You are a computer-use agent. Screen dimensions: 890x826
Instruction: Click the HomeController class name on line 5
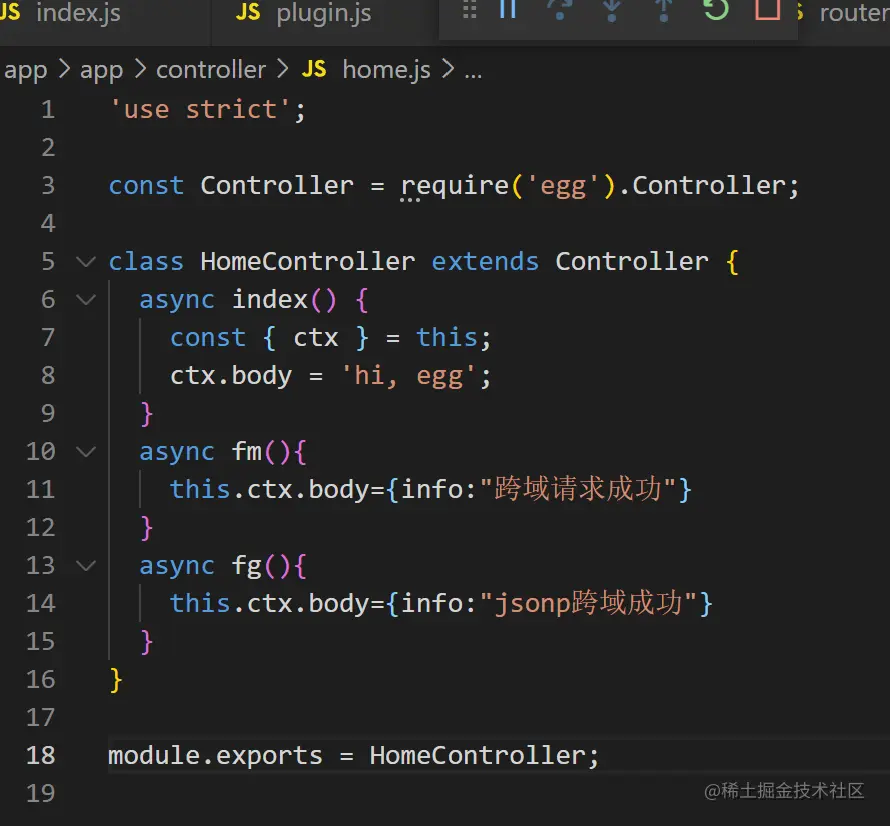pos(308,262)
